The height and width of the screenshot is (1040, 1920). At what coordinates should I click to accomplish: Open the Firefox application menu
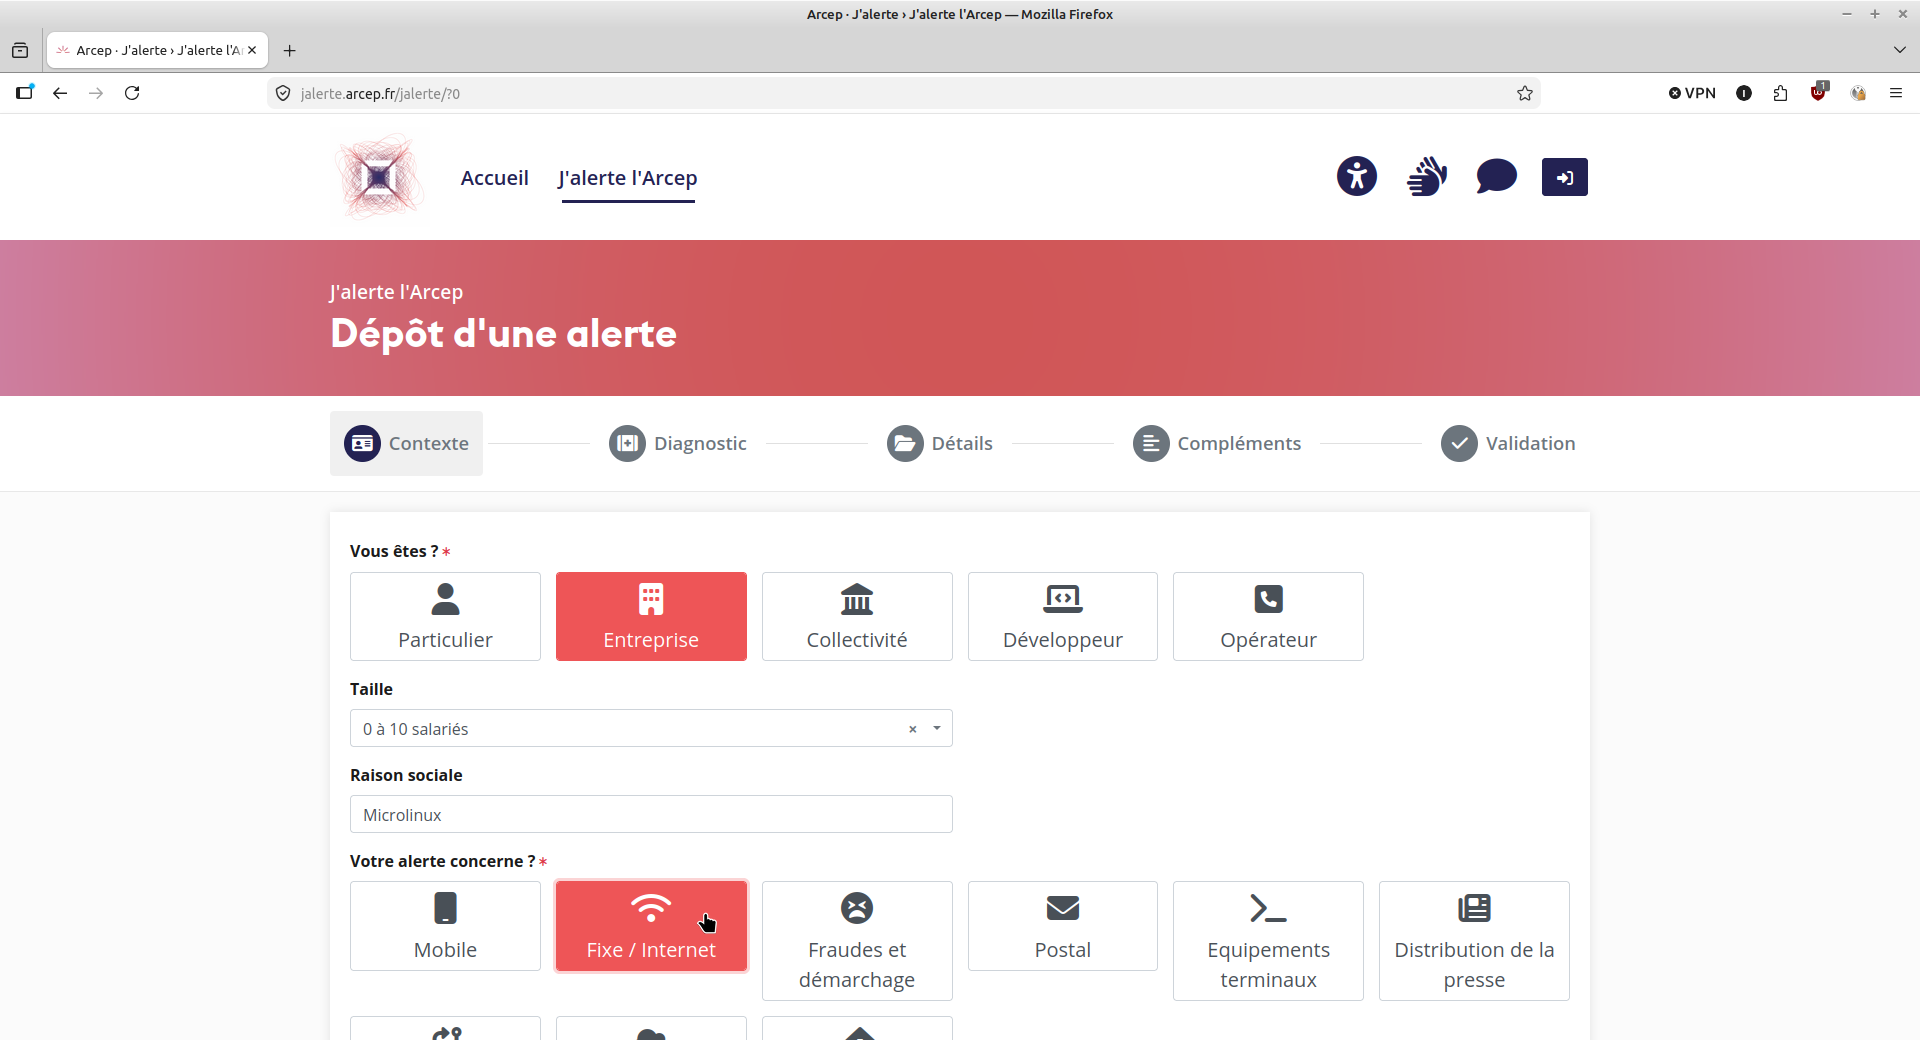pyautogui.click(x=1895, y=93)
